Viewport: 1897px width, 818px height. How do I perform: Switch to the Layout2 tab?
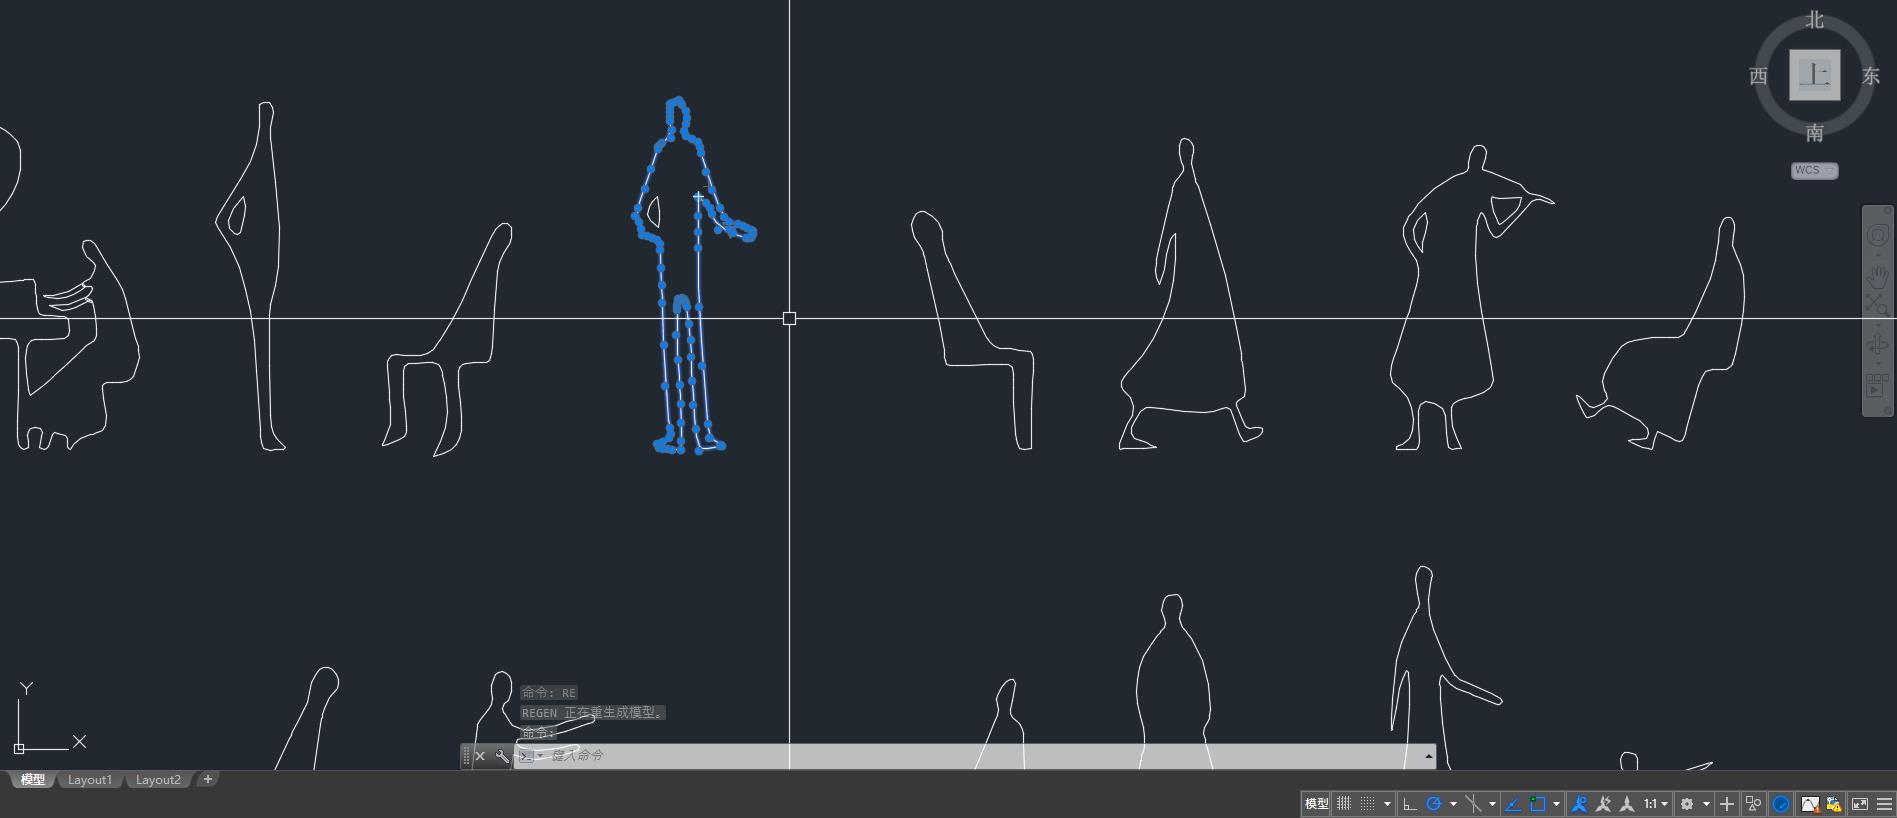tap(158, 780)
